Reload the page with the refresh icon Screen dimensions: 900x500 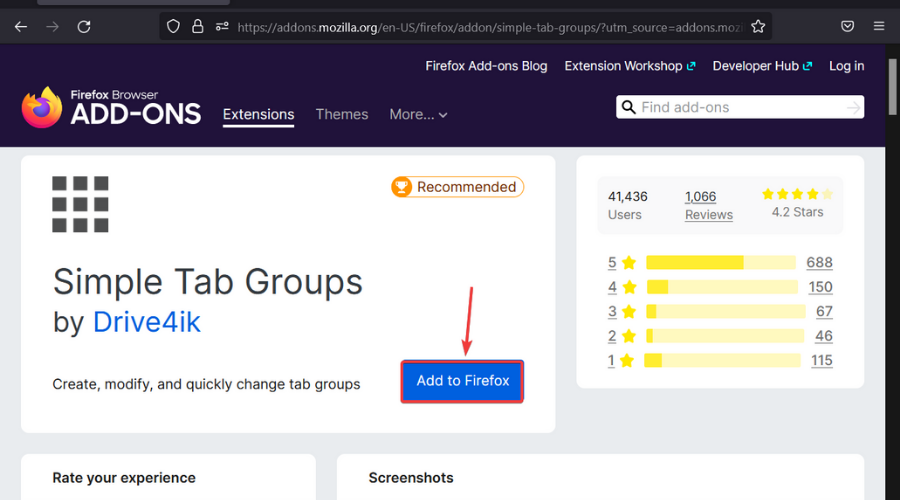(84, 26)
